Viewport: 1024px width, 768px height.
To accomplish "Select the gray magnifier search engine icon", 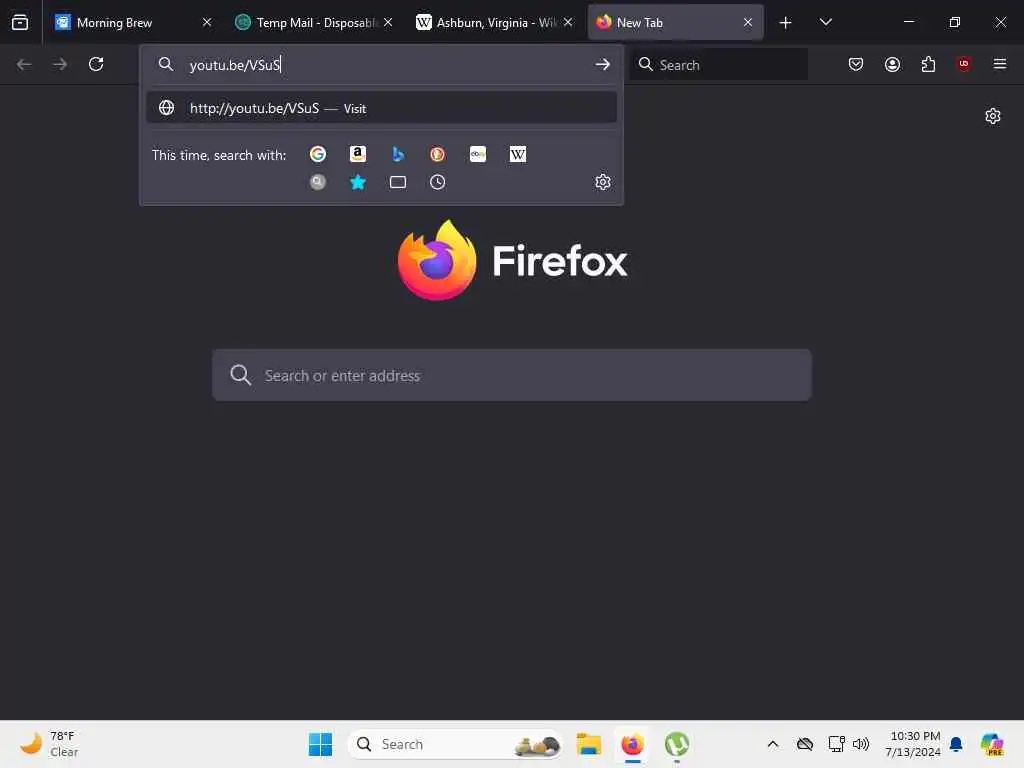I will (318, 182).
